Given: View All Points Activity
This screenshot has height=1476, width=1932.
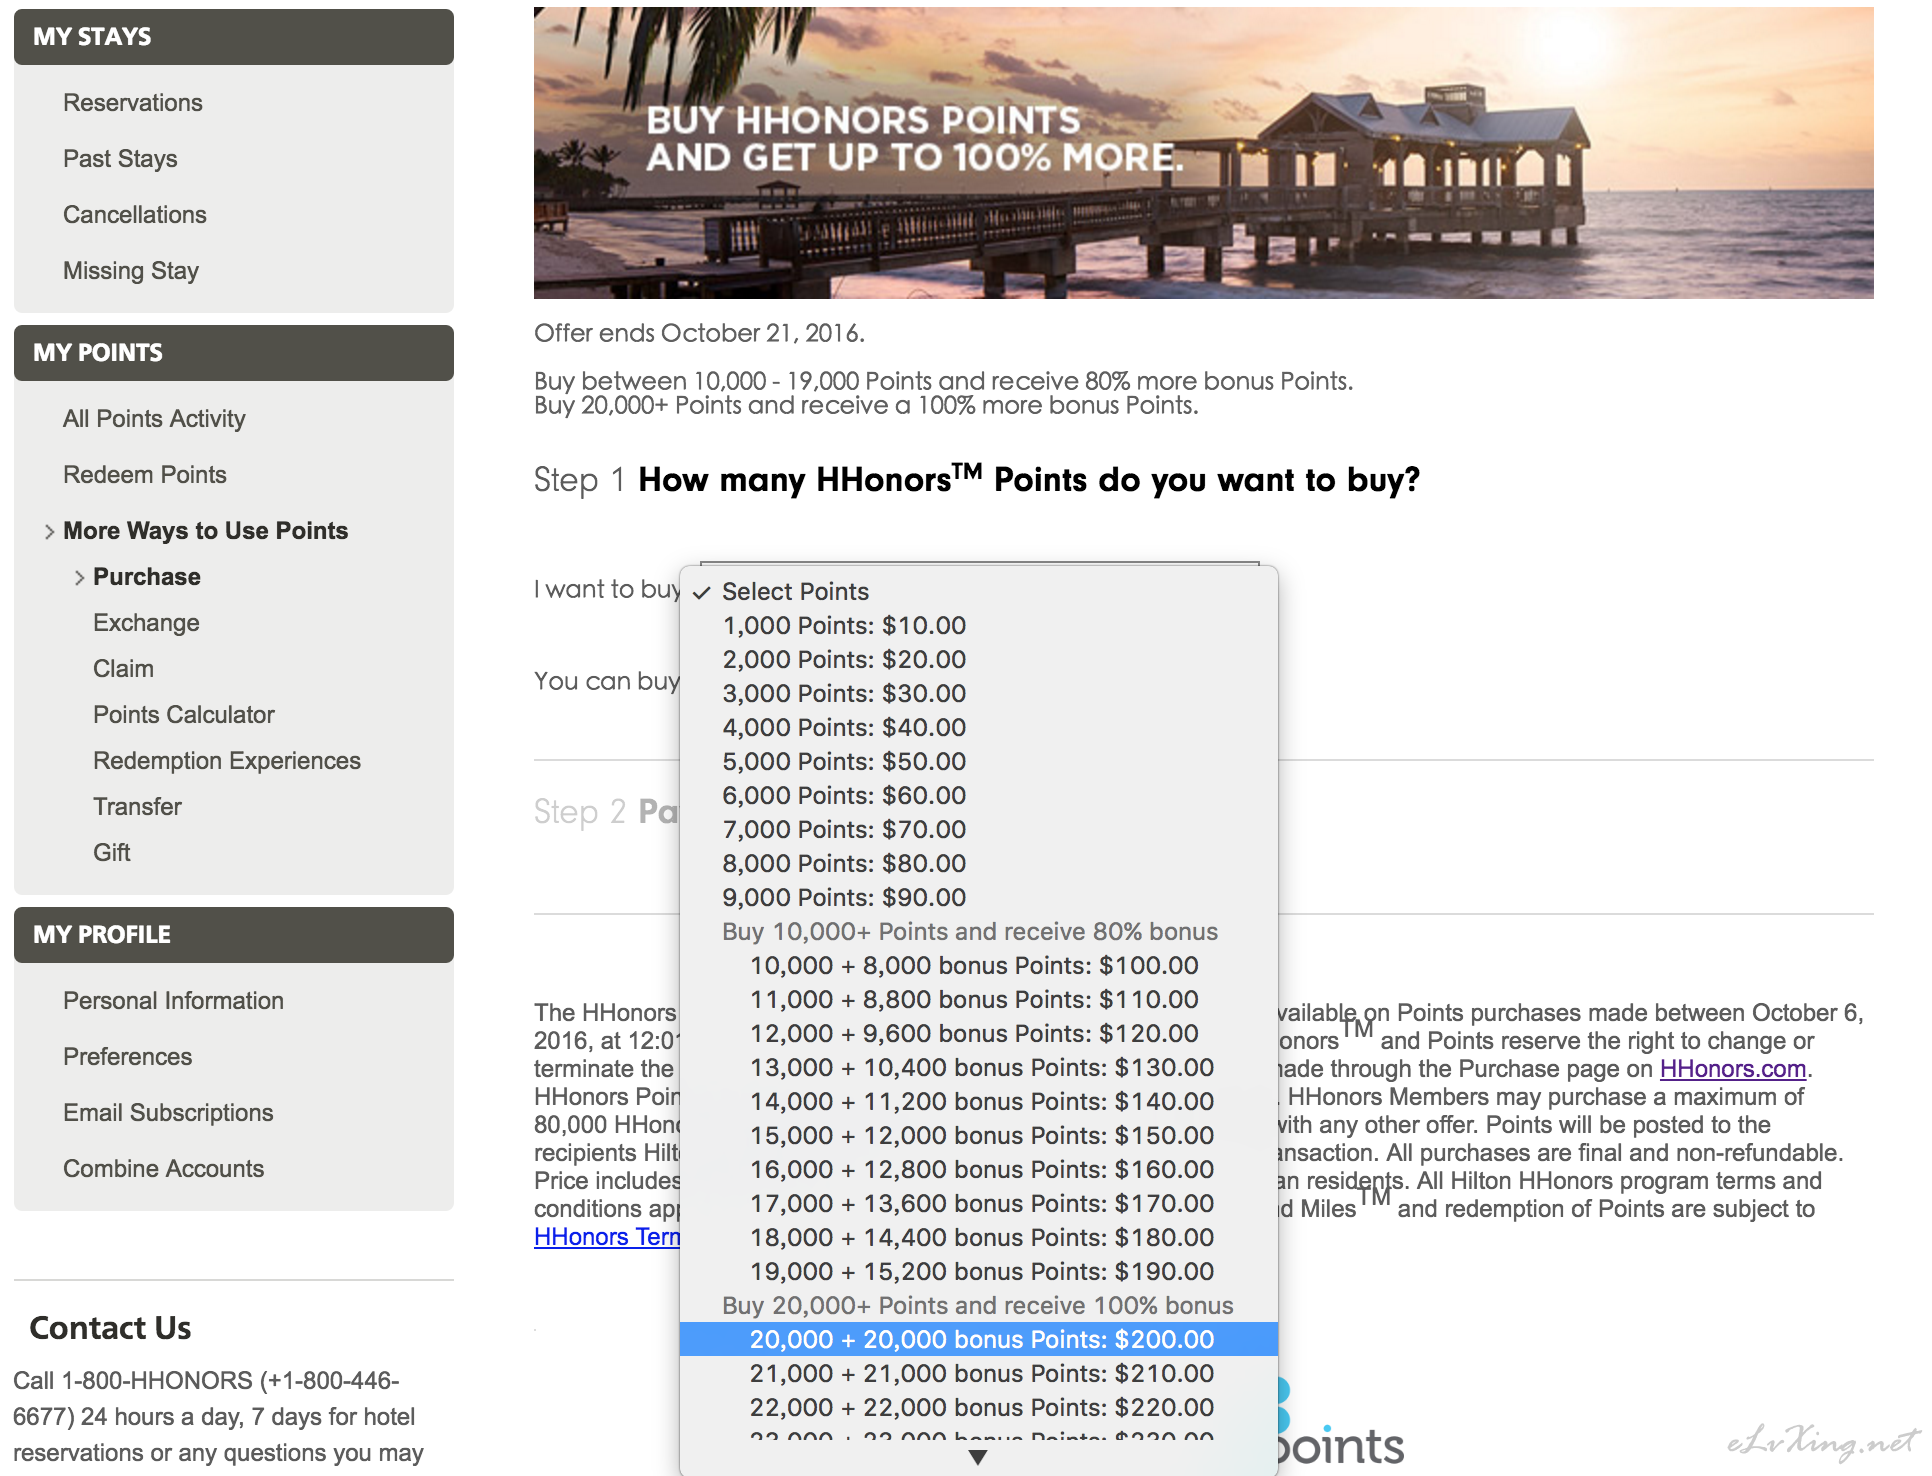Looking at the screenshot, I should point(154,419).
